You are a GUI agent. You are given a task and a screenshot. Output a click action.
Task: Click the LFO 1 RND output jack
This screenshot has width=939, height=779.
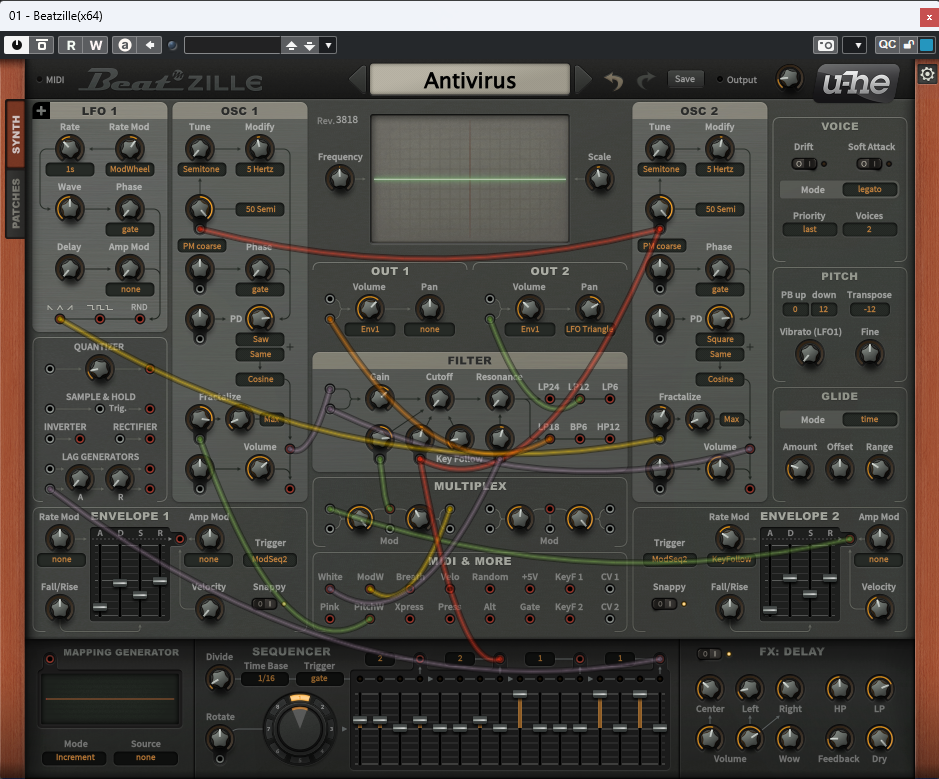[x=140, y=319]
